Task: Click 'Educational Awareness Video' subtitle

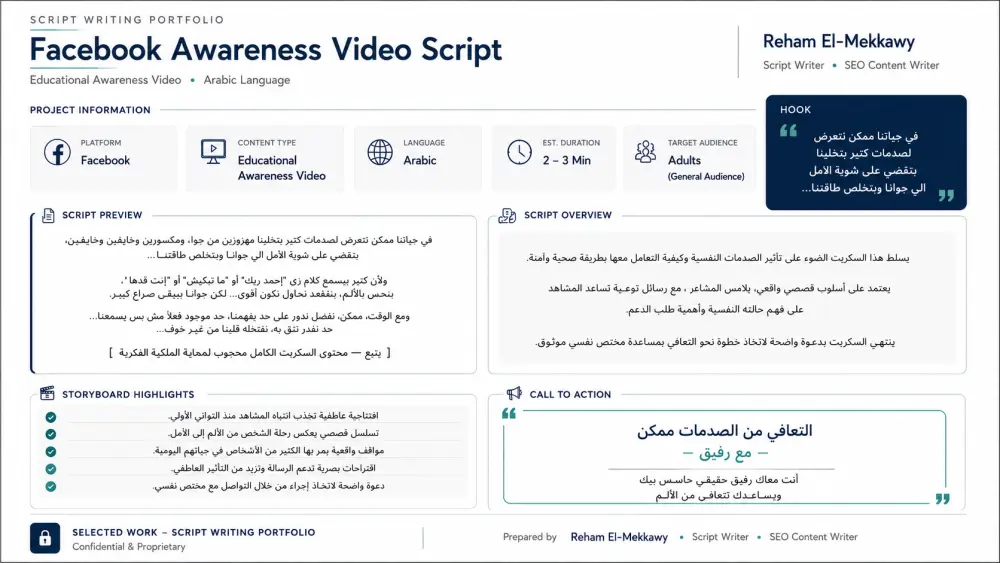Action: [x=105, y=80]
